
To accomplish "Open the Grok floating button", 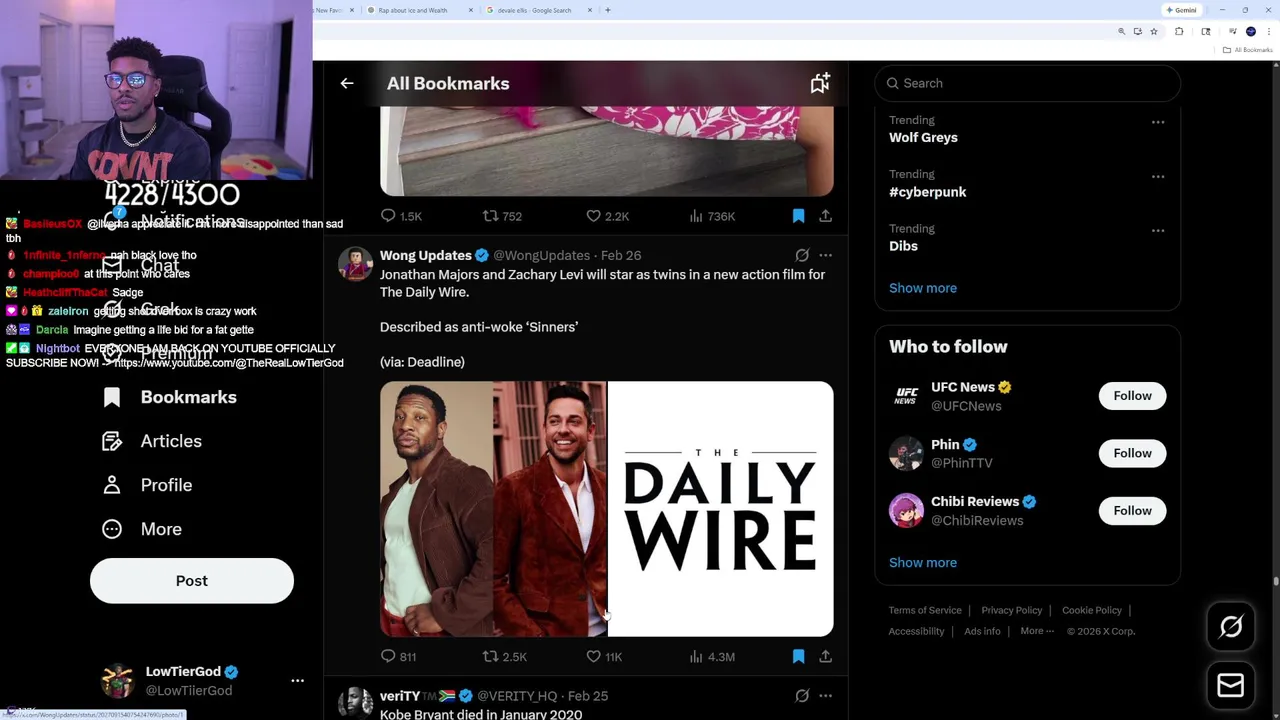I will [1231, 627].
